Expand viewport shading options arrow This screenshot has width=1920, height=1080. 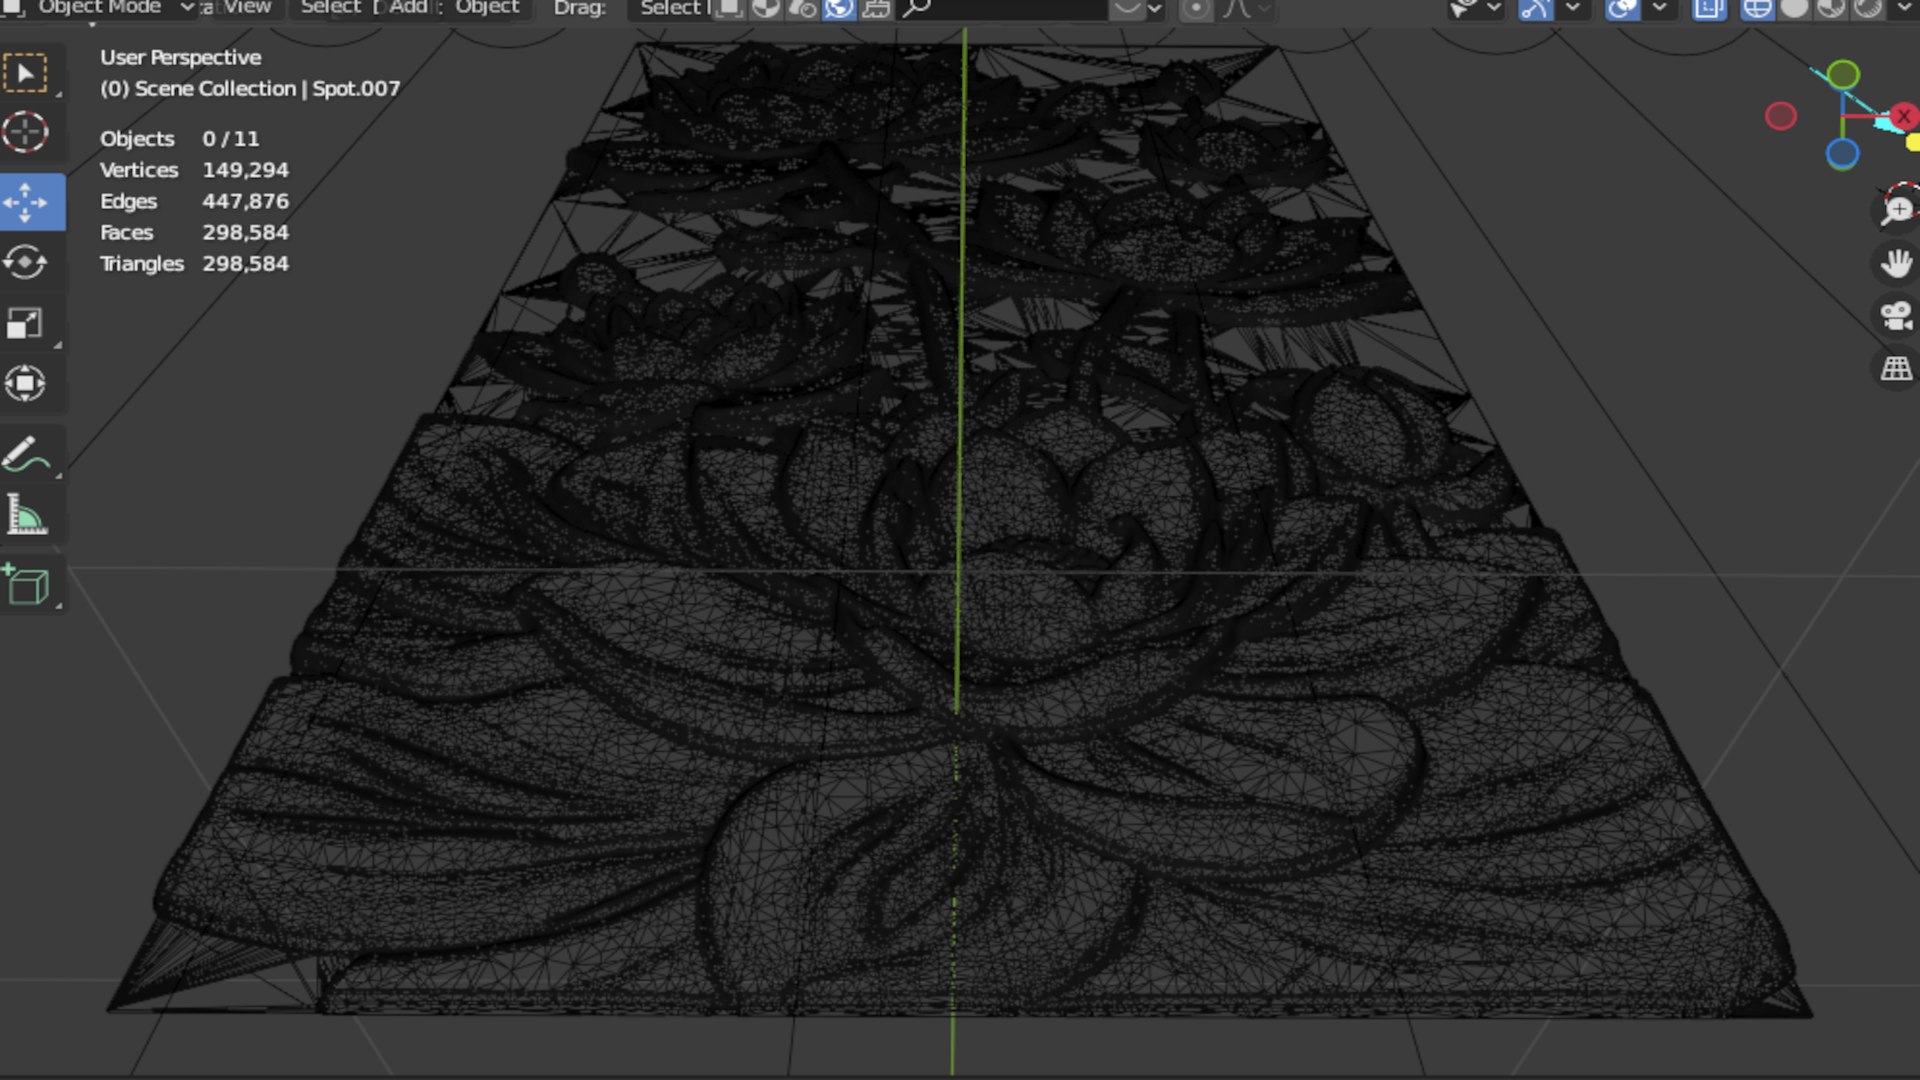pyautogui.click(x=1905, y=9)
